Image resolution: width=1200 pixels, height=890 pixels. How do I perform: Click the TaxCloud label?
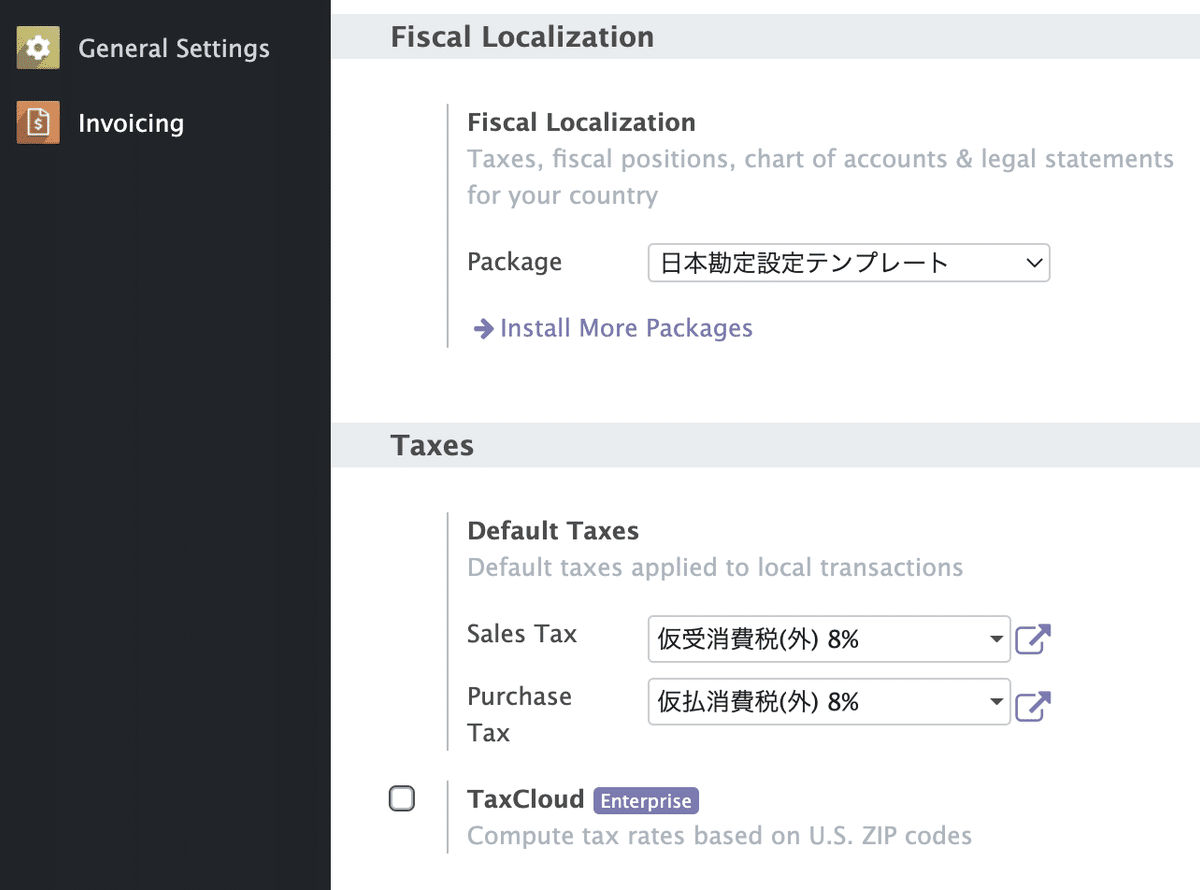tap(525, 798)
